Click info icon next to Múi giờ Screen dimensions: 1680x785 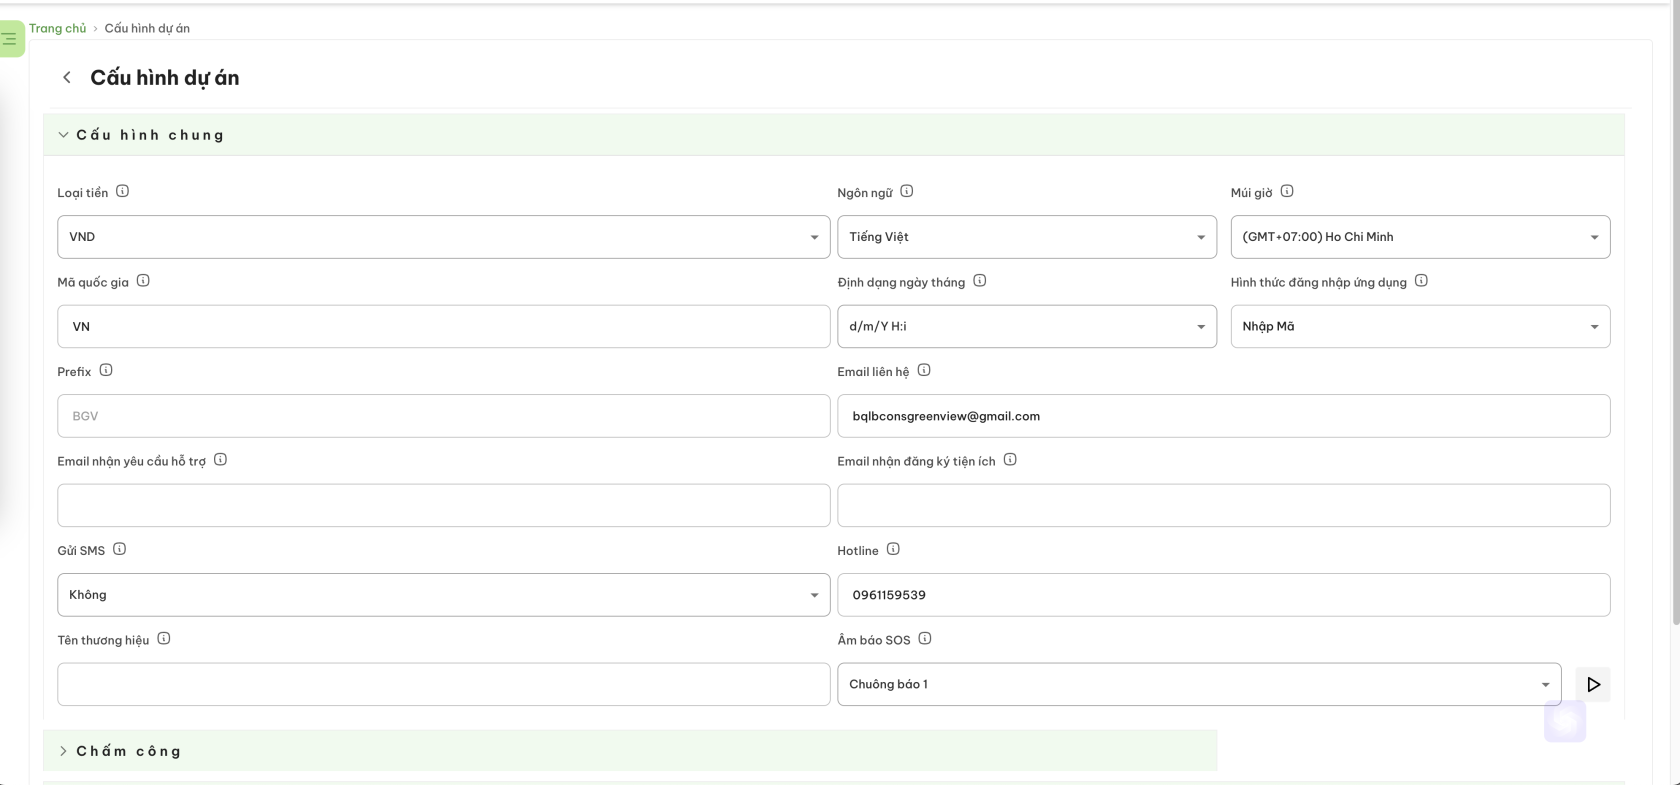[x=1287, y=191]
